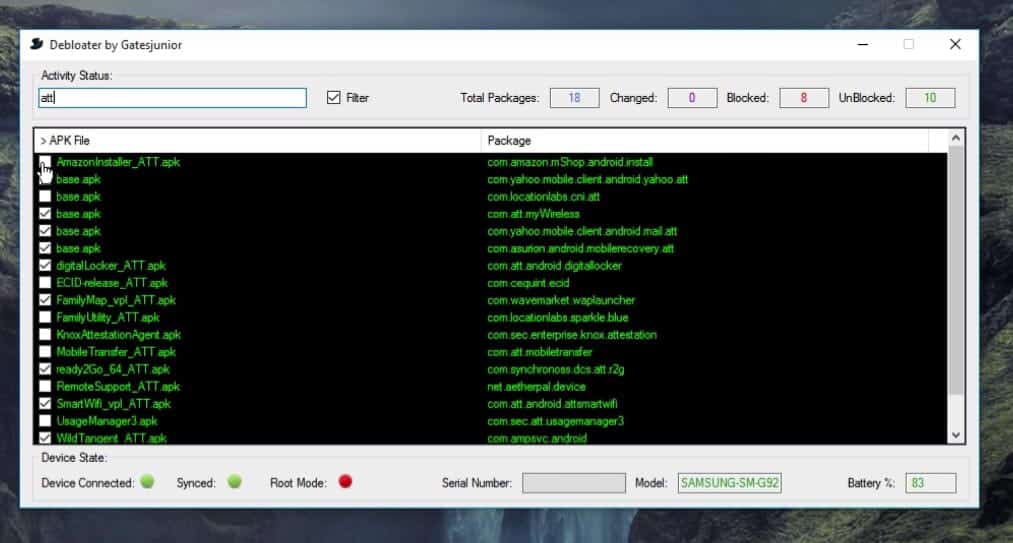Uncheck the asurion mobilerecovery row checkbox
The width and height of the screenshot is (1013, 543).
coord(45,248)
